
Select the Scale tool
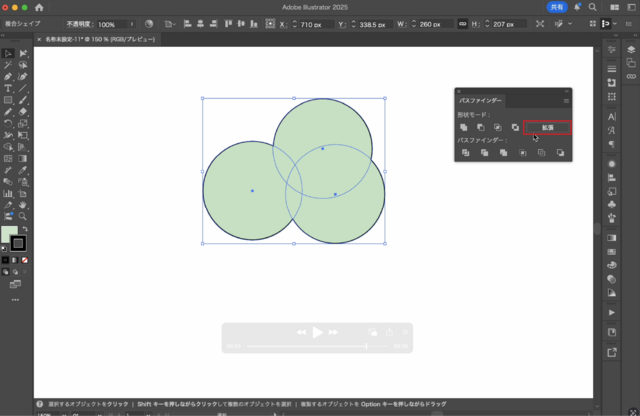[23, 123]
